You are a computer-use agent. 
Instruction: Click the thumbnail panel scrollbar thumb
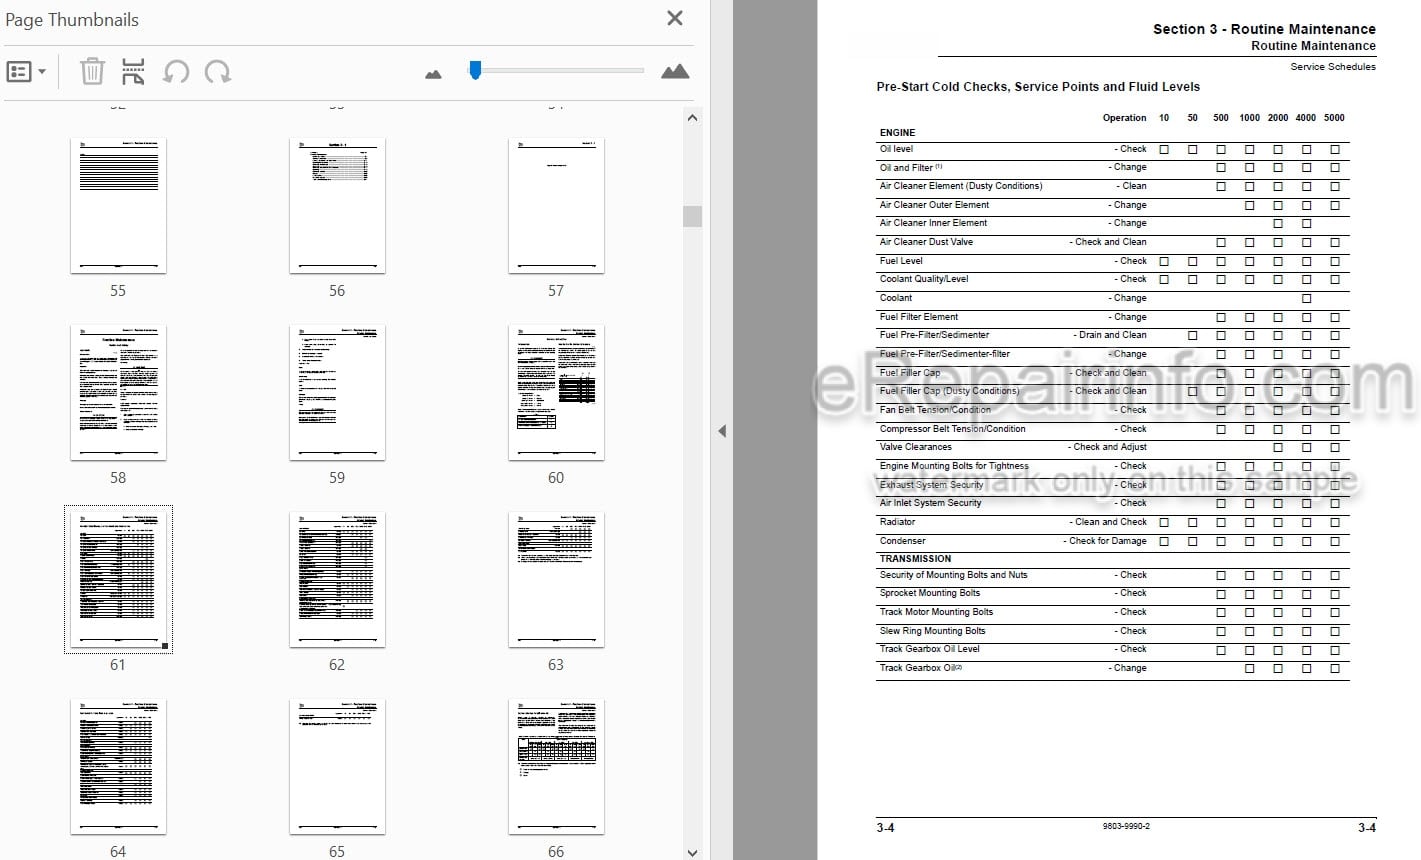692,216
